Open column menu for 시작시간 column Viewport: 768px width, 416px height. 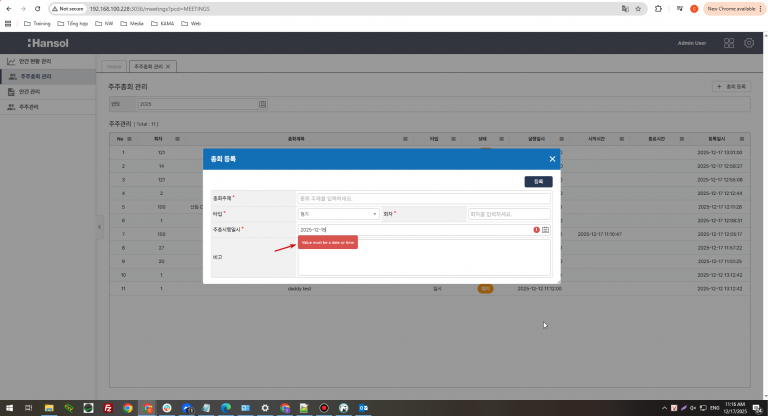click(622, 139)
